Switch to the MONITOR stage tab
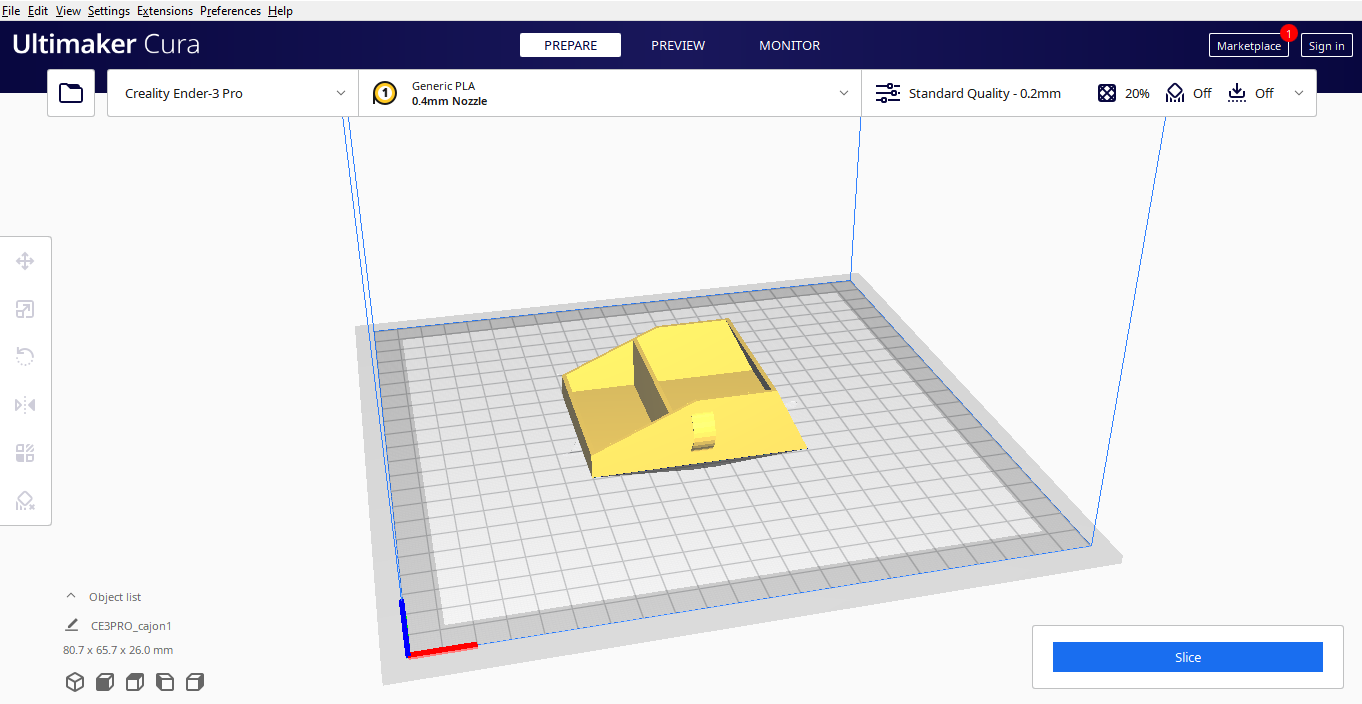This screenshot has height=704, width=1362. pyautogui.click(x=789, y=45)
